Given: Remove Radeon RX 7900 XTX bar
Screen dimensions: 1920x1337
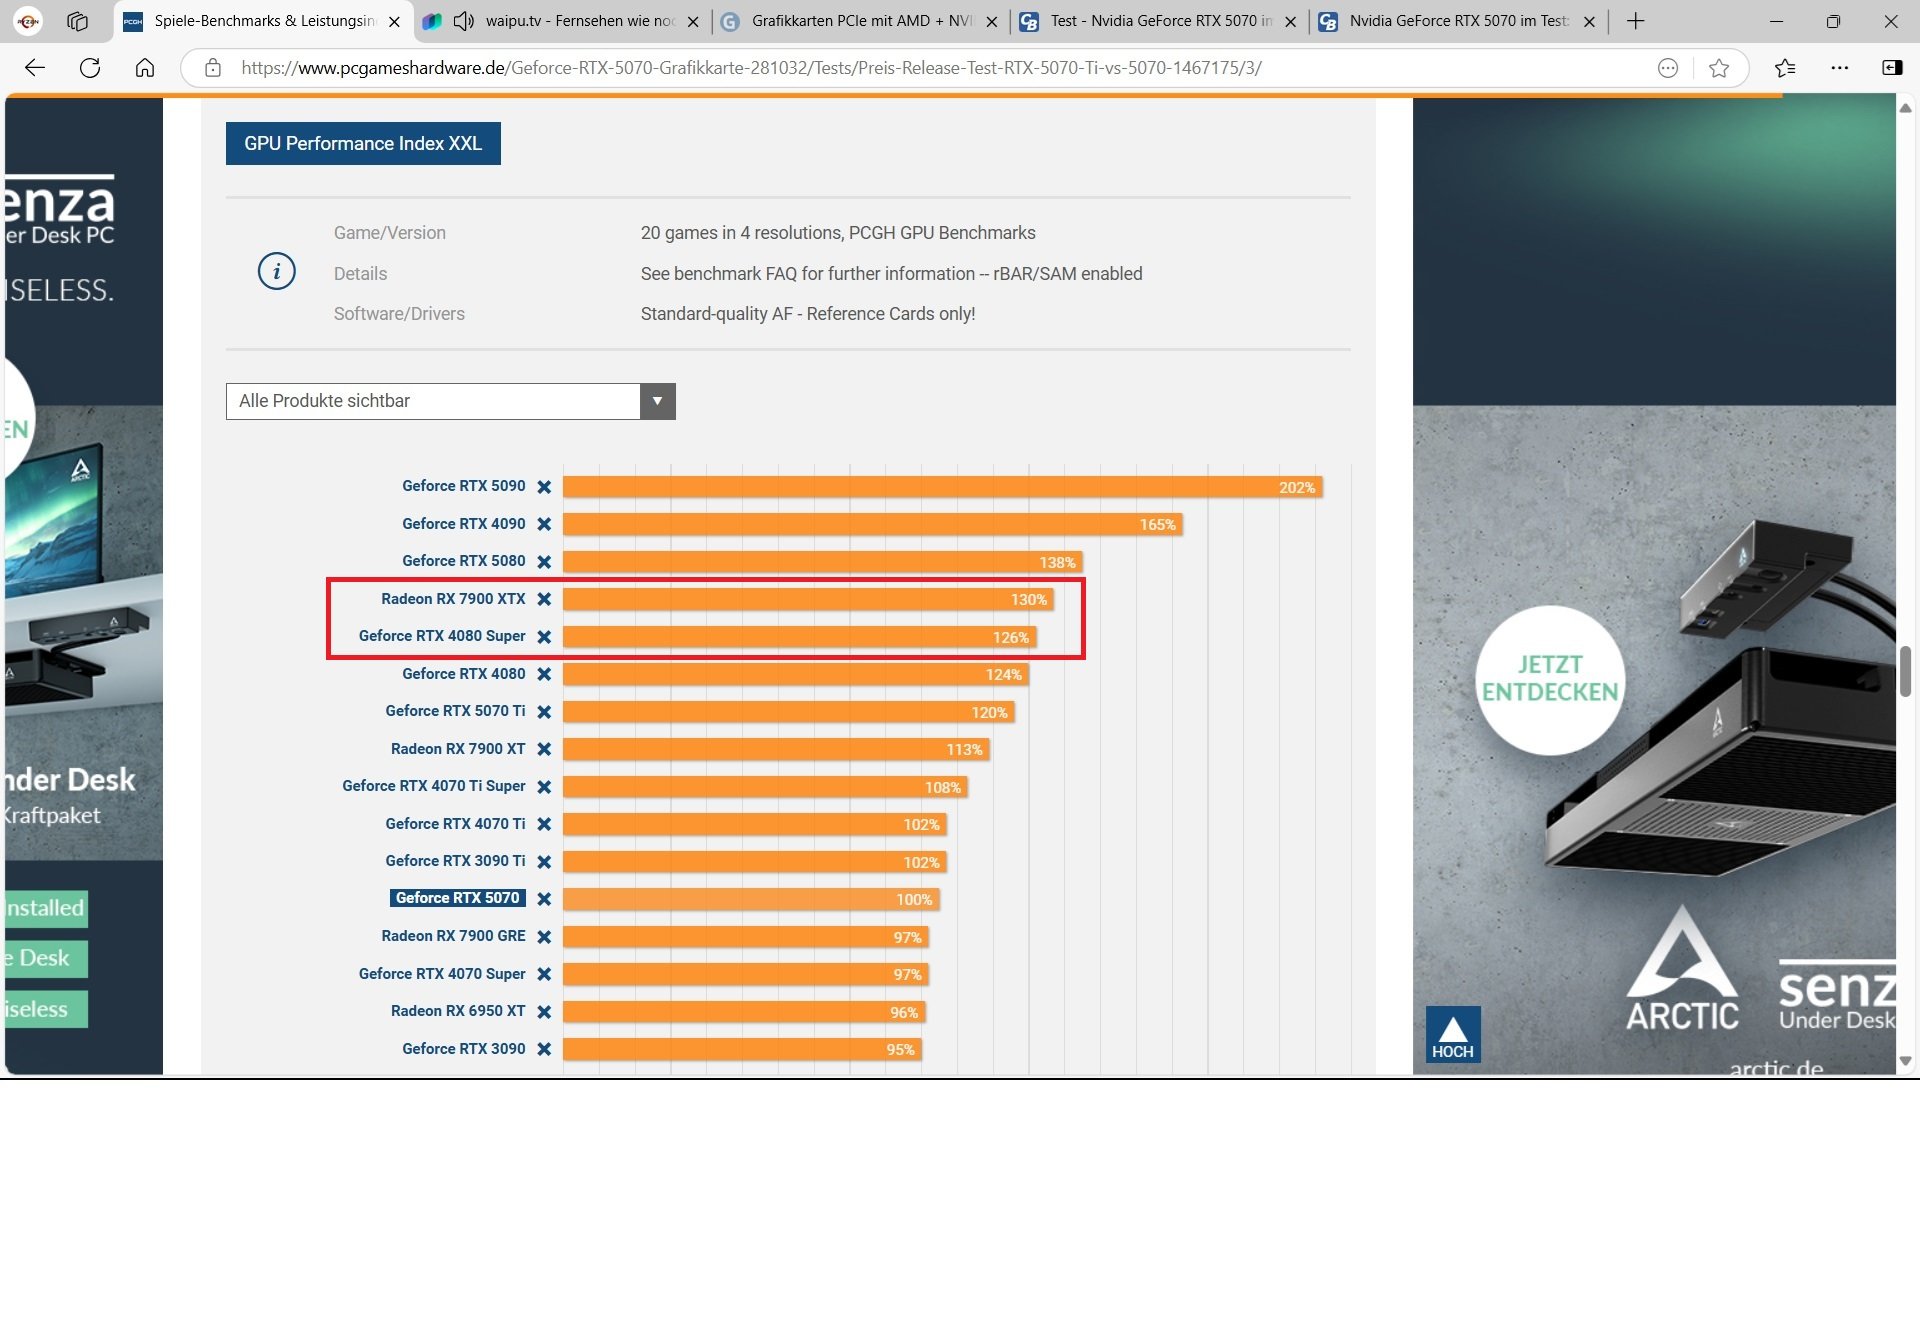Looking at the screenshot, I should [x=544, y=599].
